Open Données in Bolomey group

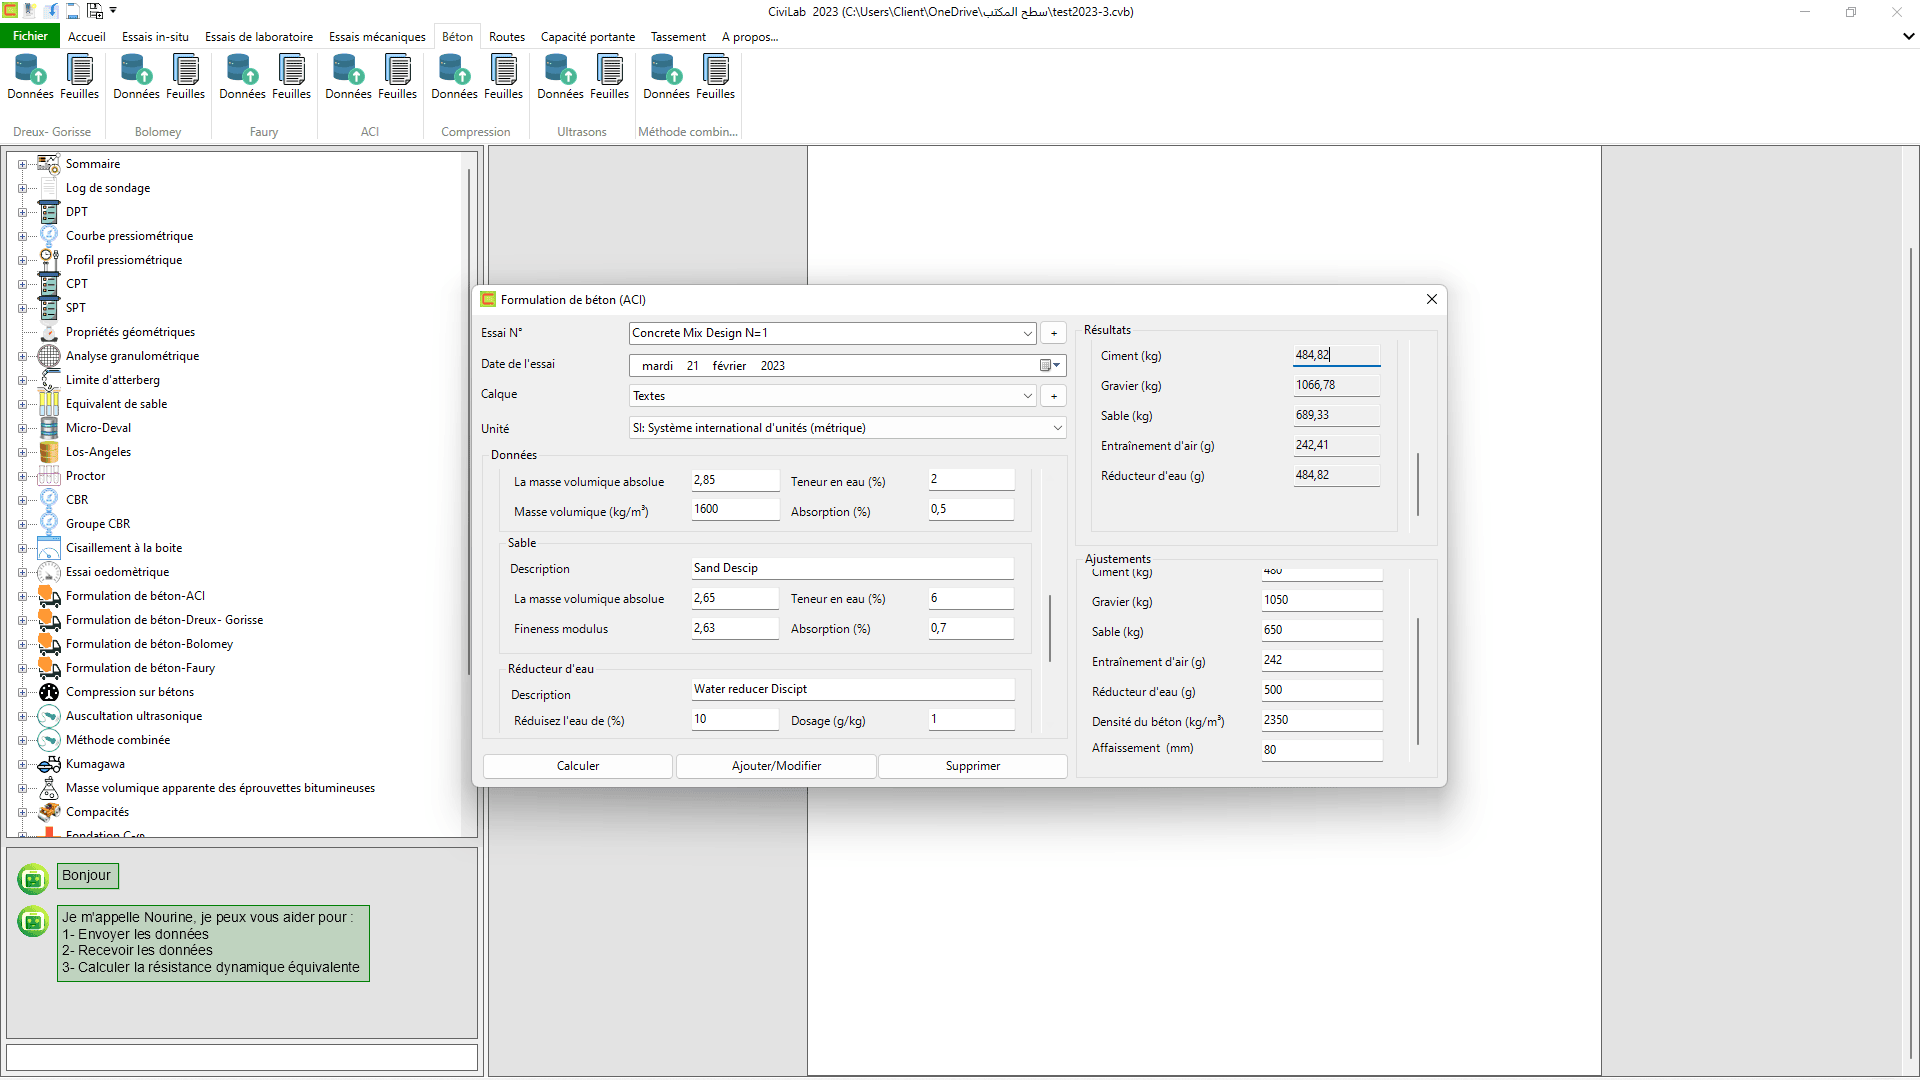point(137,78)
